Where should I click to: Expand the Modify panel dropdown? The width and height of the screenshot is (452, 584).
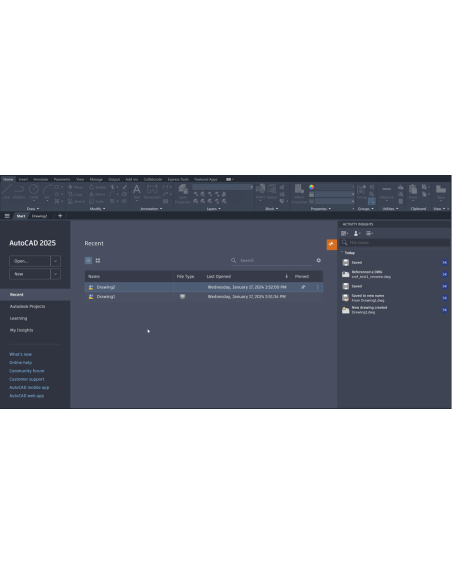[98, 209]
